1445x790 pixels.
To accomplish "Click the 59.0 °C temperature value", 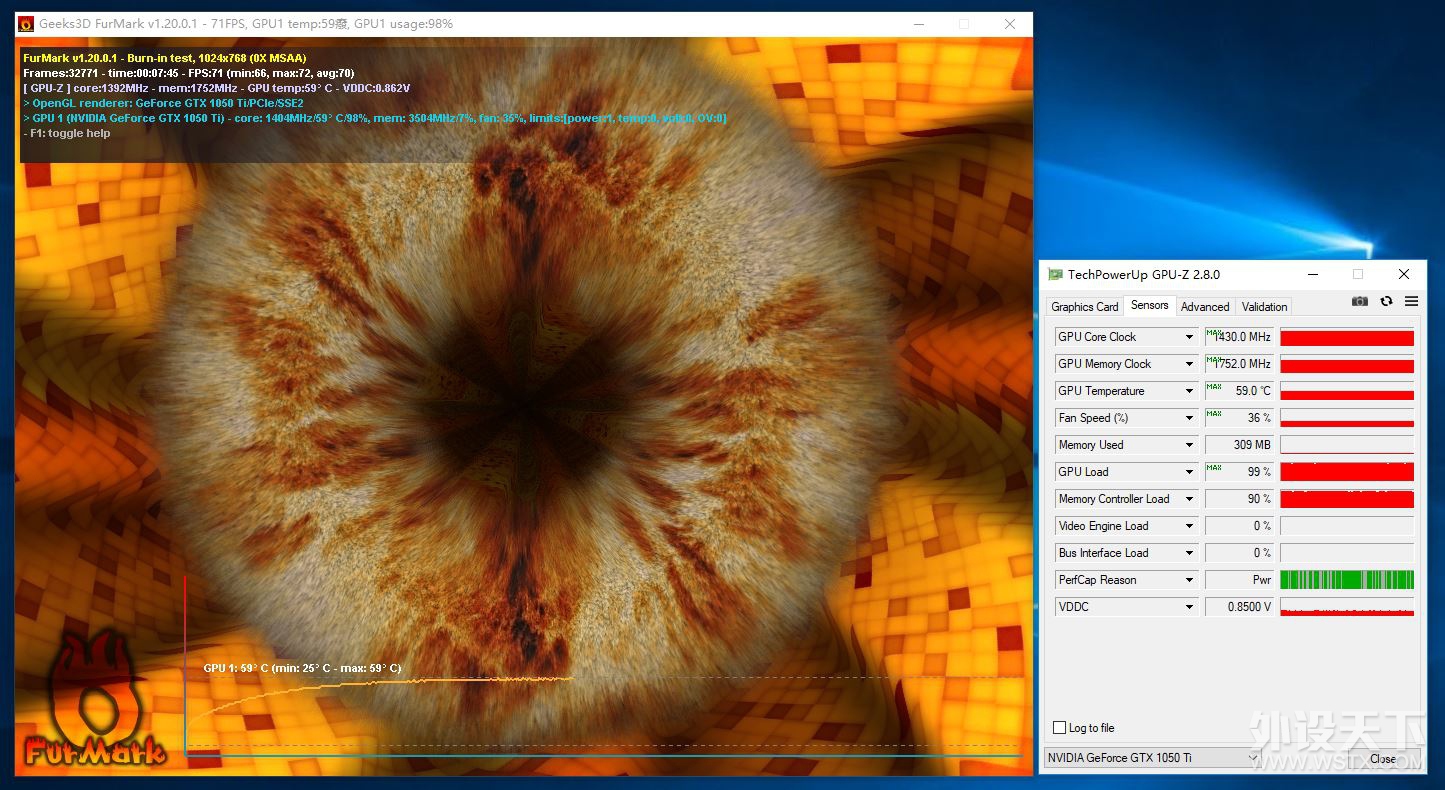I will point(1239,391).
